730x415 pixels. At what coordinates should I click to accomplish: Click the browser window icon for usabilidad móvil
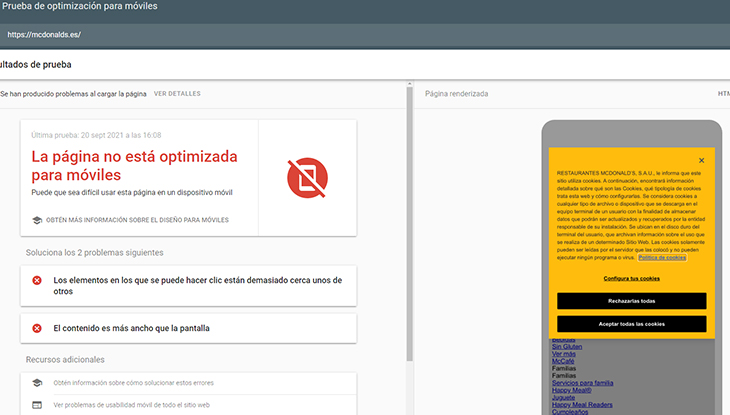click(x=37, y=405)
